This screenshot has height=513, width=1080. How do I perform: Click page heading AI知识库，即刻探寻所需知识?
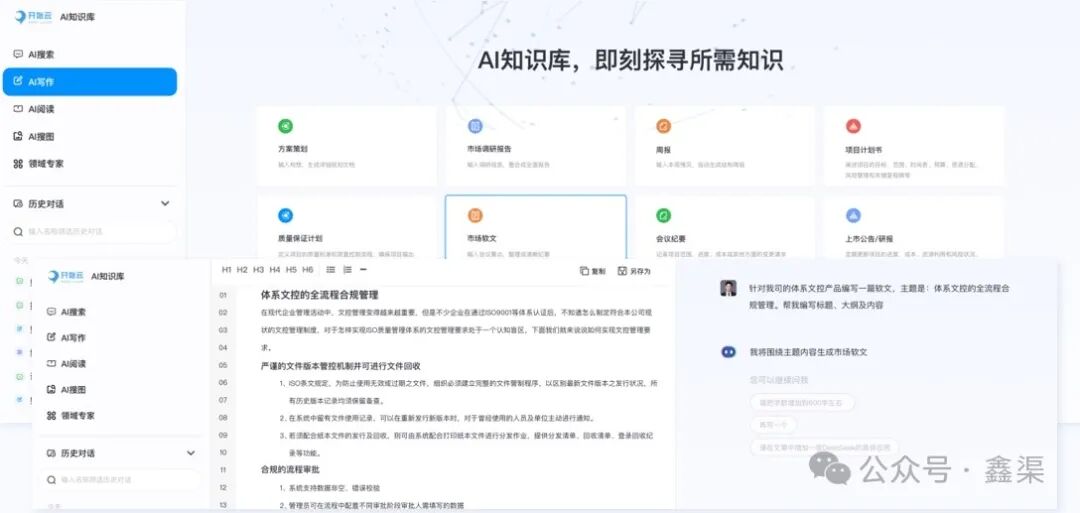point(630,60)
